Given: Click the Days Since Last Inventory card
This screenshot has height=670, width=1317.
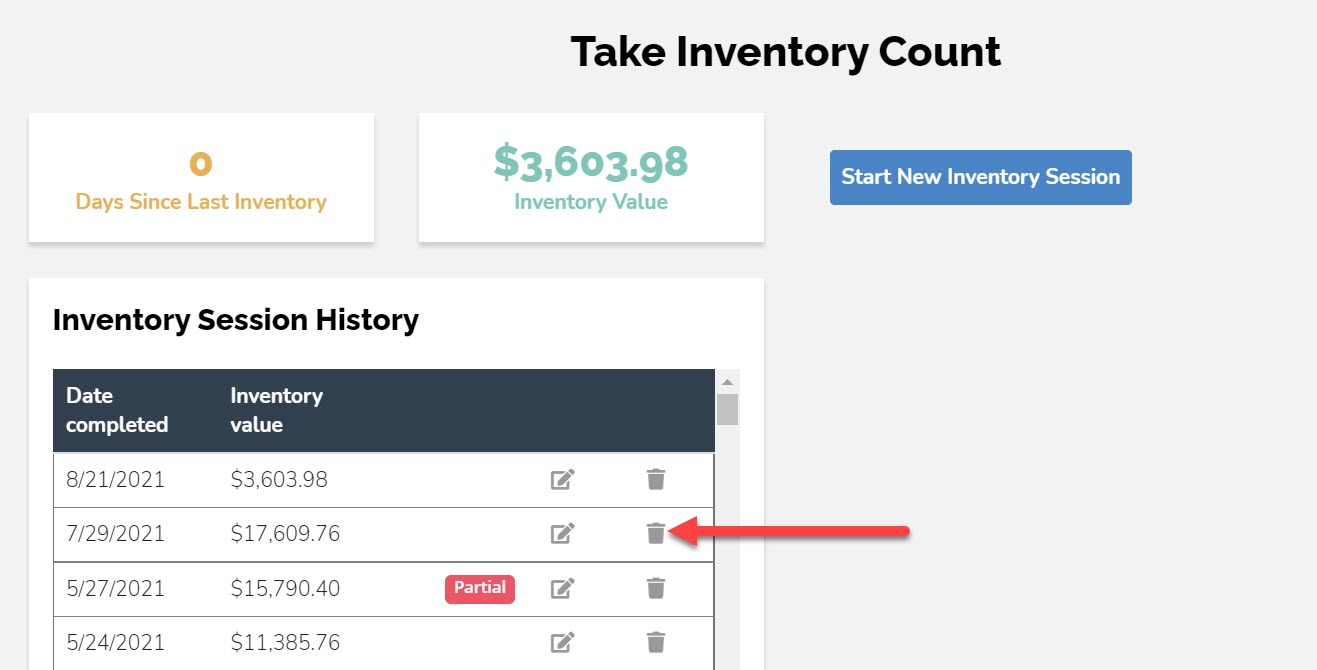Looking at the screenshot, I should [x=201, y=177].
